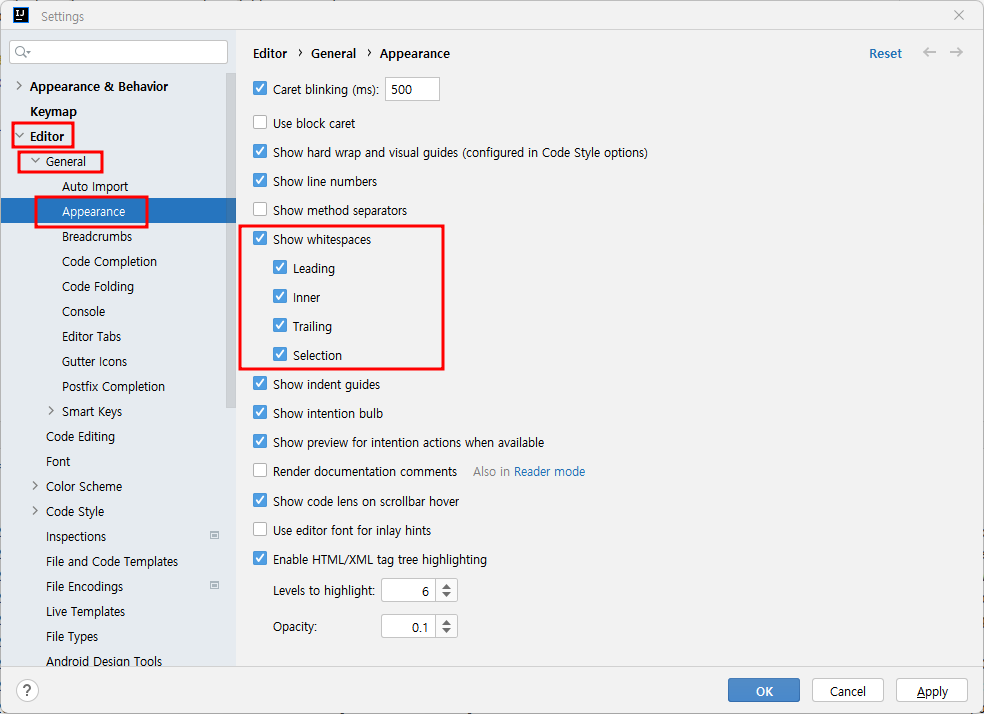Click the caret blinking ms field
This screenshot has height=714, width=984.
tap(412, 89)
